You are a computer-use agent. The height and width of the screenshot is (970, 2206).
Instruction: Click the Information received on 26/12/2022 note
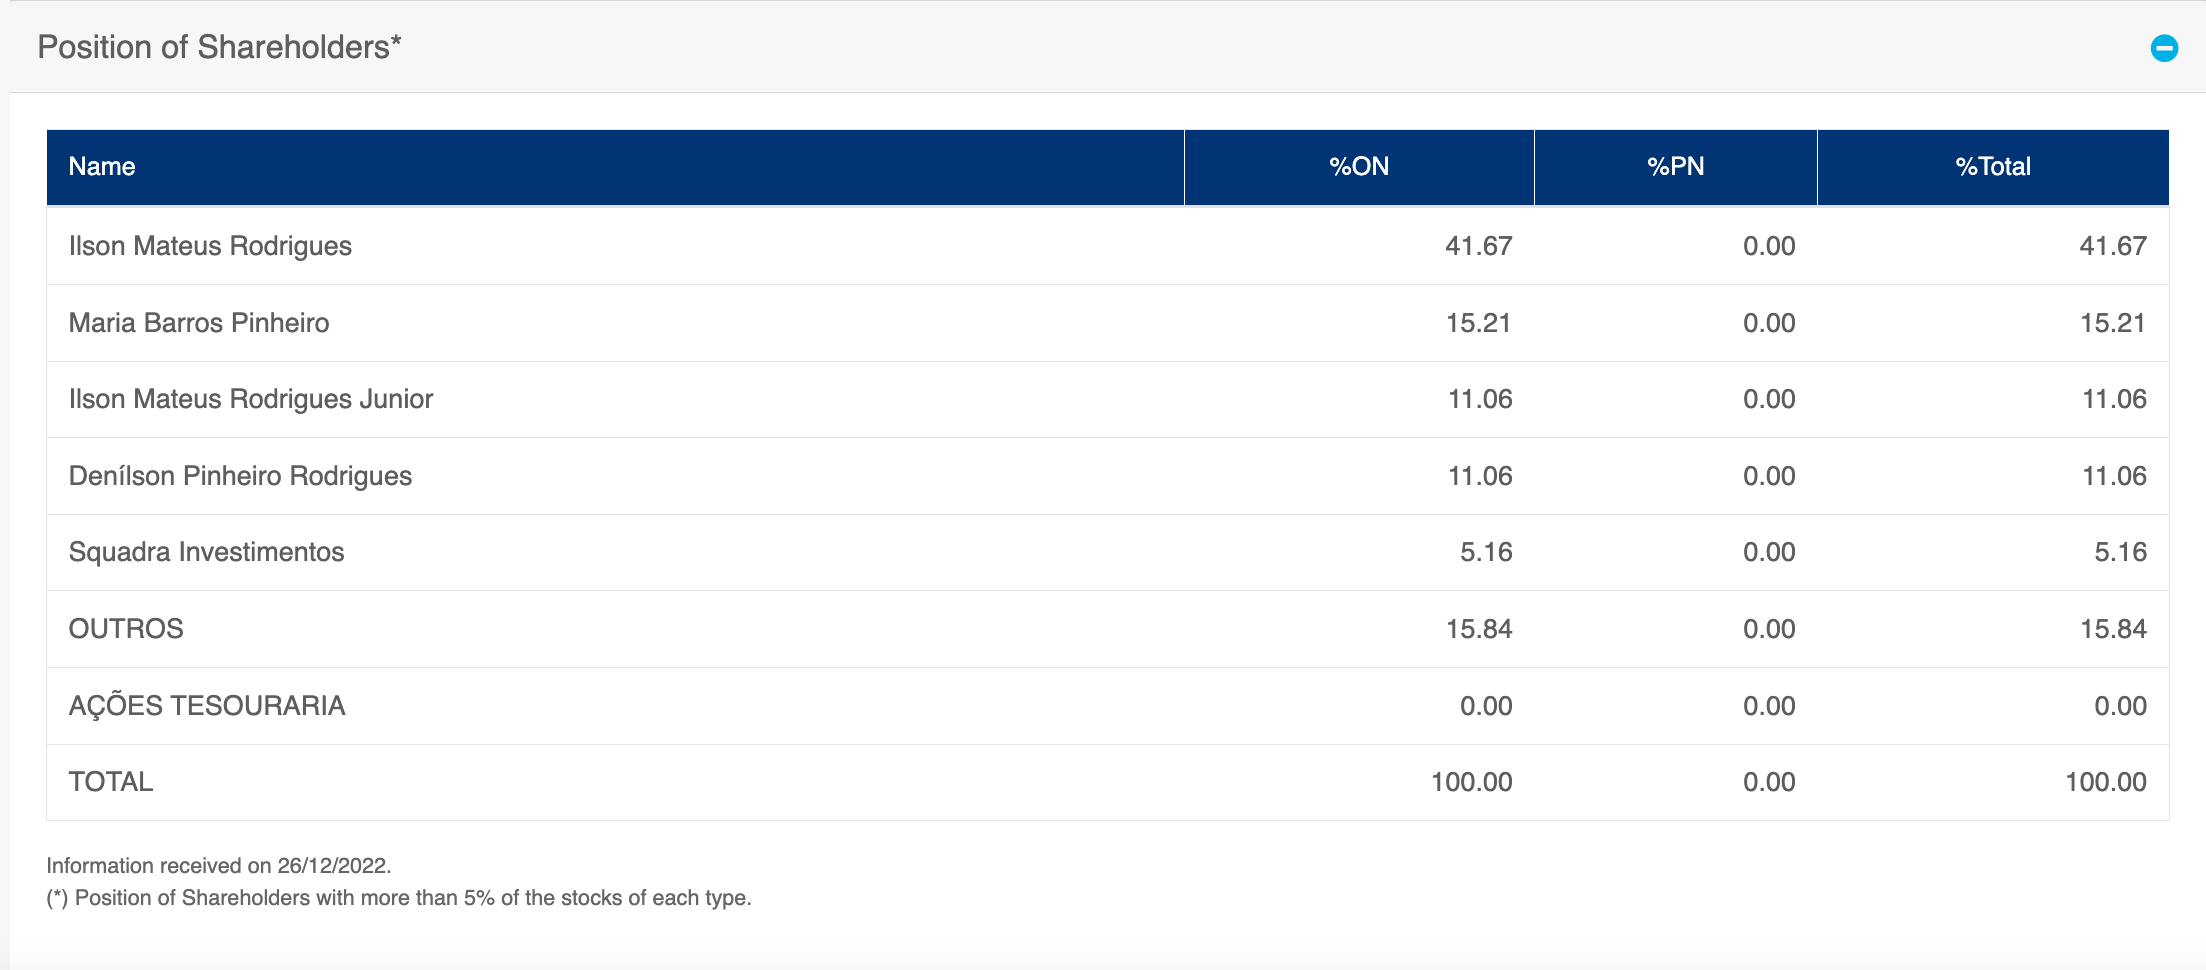click(x=219, y=866)
